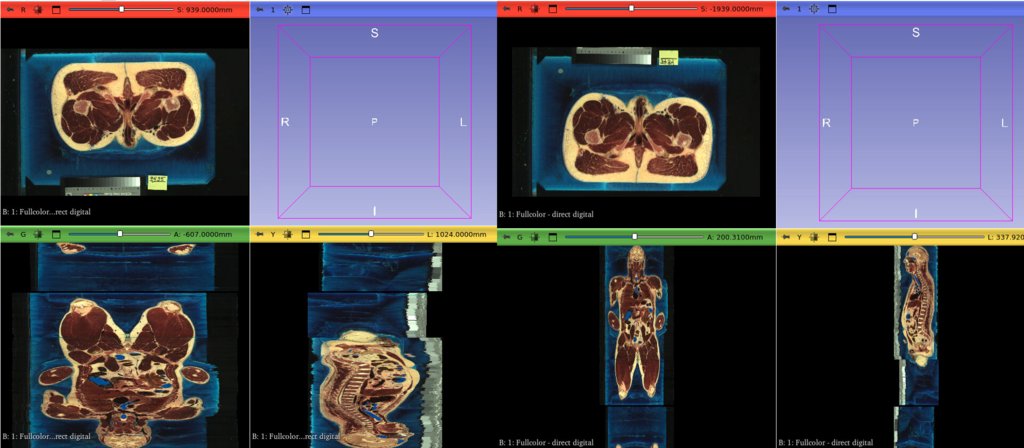Maximize the green slice view showing A: -607.0000mm
The width and height of the screenshot is (1024, 448).
56,234
